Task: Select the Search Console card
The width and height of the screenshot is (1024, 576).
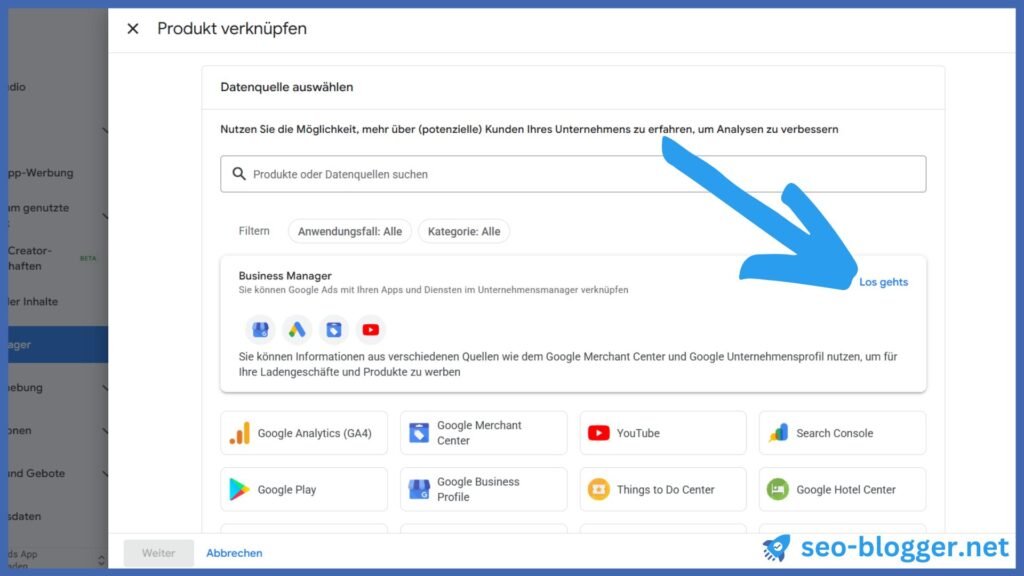Action: pyautogui.click(x=842, y=433)
